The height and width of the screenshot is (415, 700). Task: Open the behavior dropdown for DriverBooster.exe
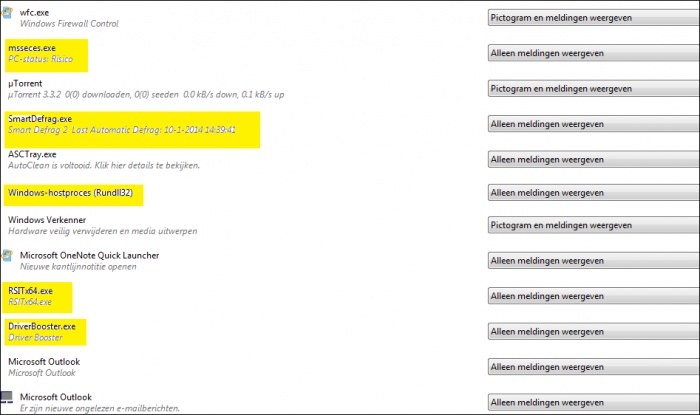pos(594,332)
